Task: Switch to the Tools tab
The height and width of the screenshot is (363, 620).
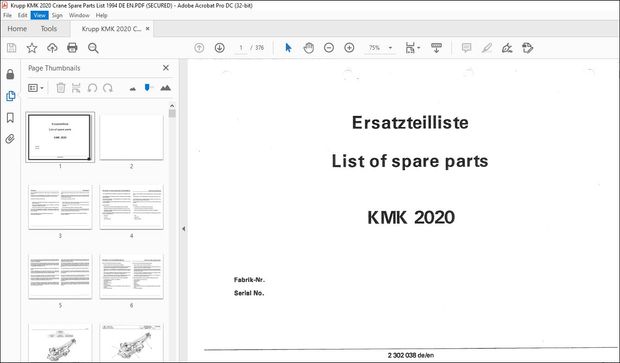Action: [49, 29]
